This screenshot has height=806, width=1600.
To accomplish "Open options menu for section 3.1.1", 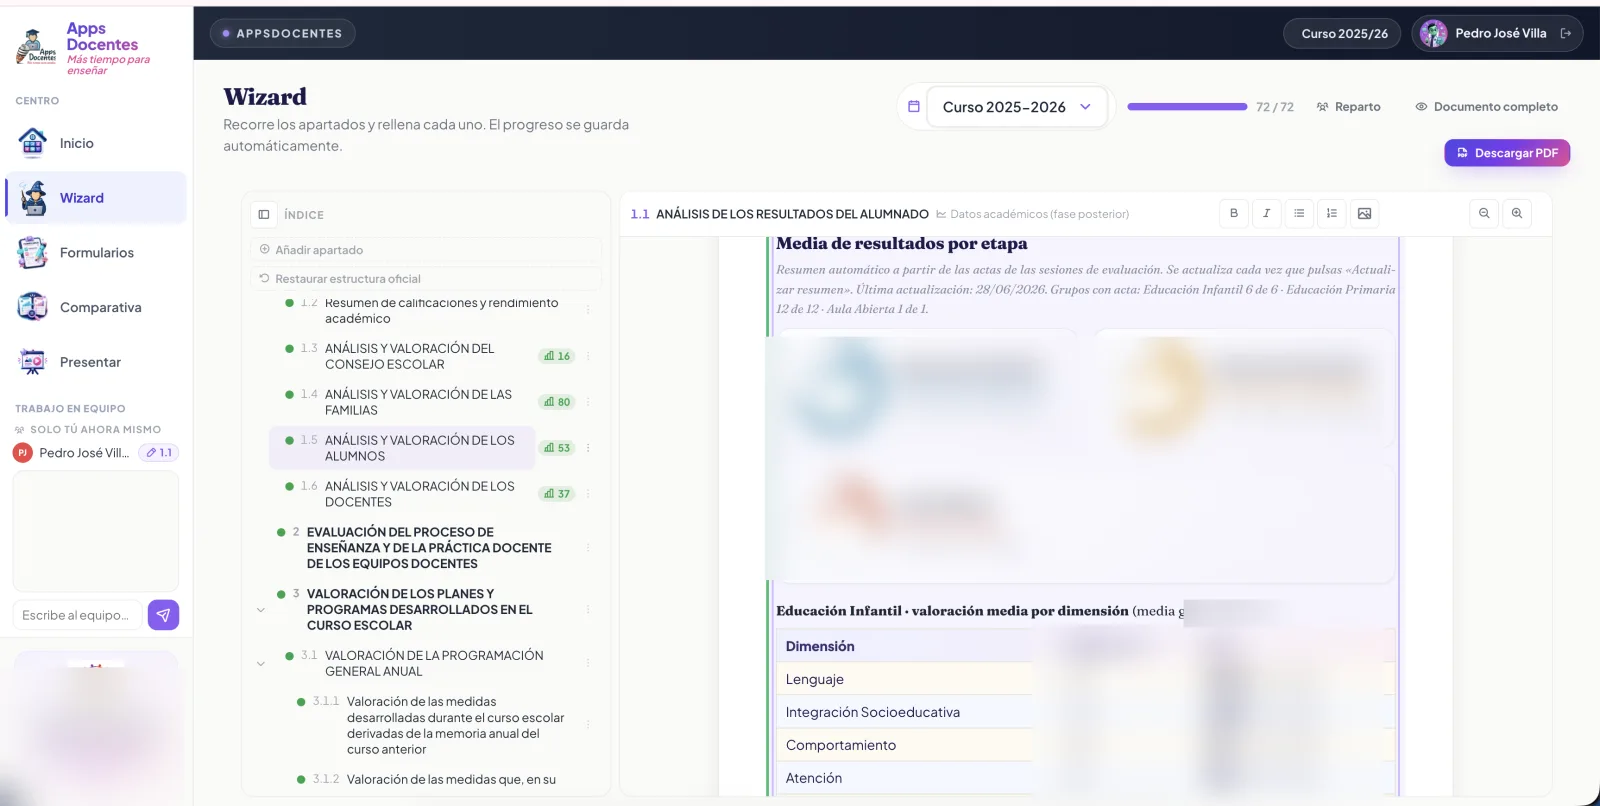I will tap(588, 725).
